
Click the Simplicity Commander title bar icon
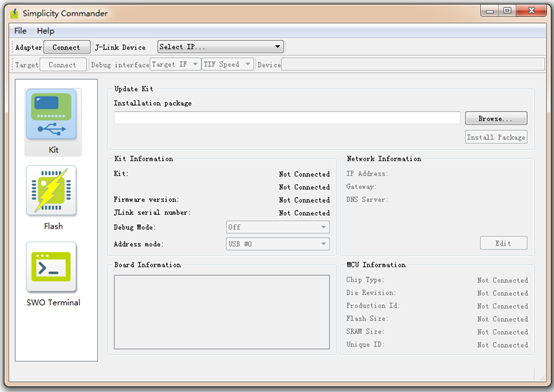14,13
